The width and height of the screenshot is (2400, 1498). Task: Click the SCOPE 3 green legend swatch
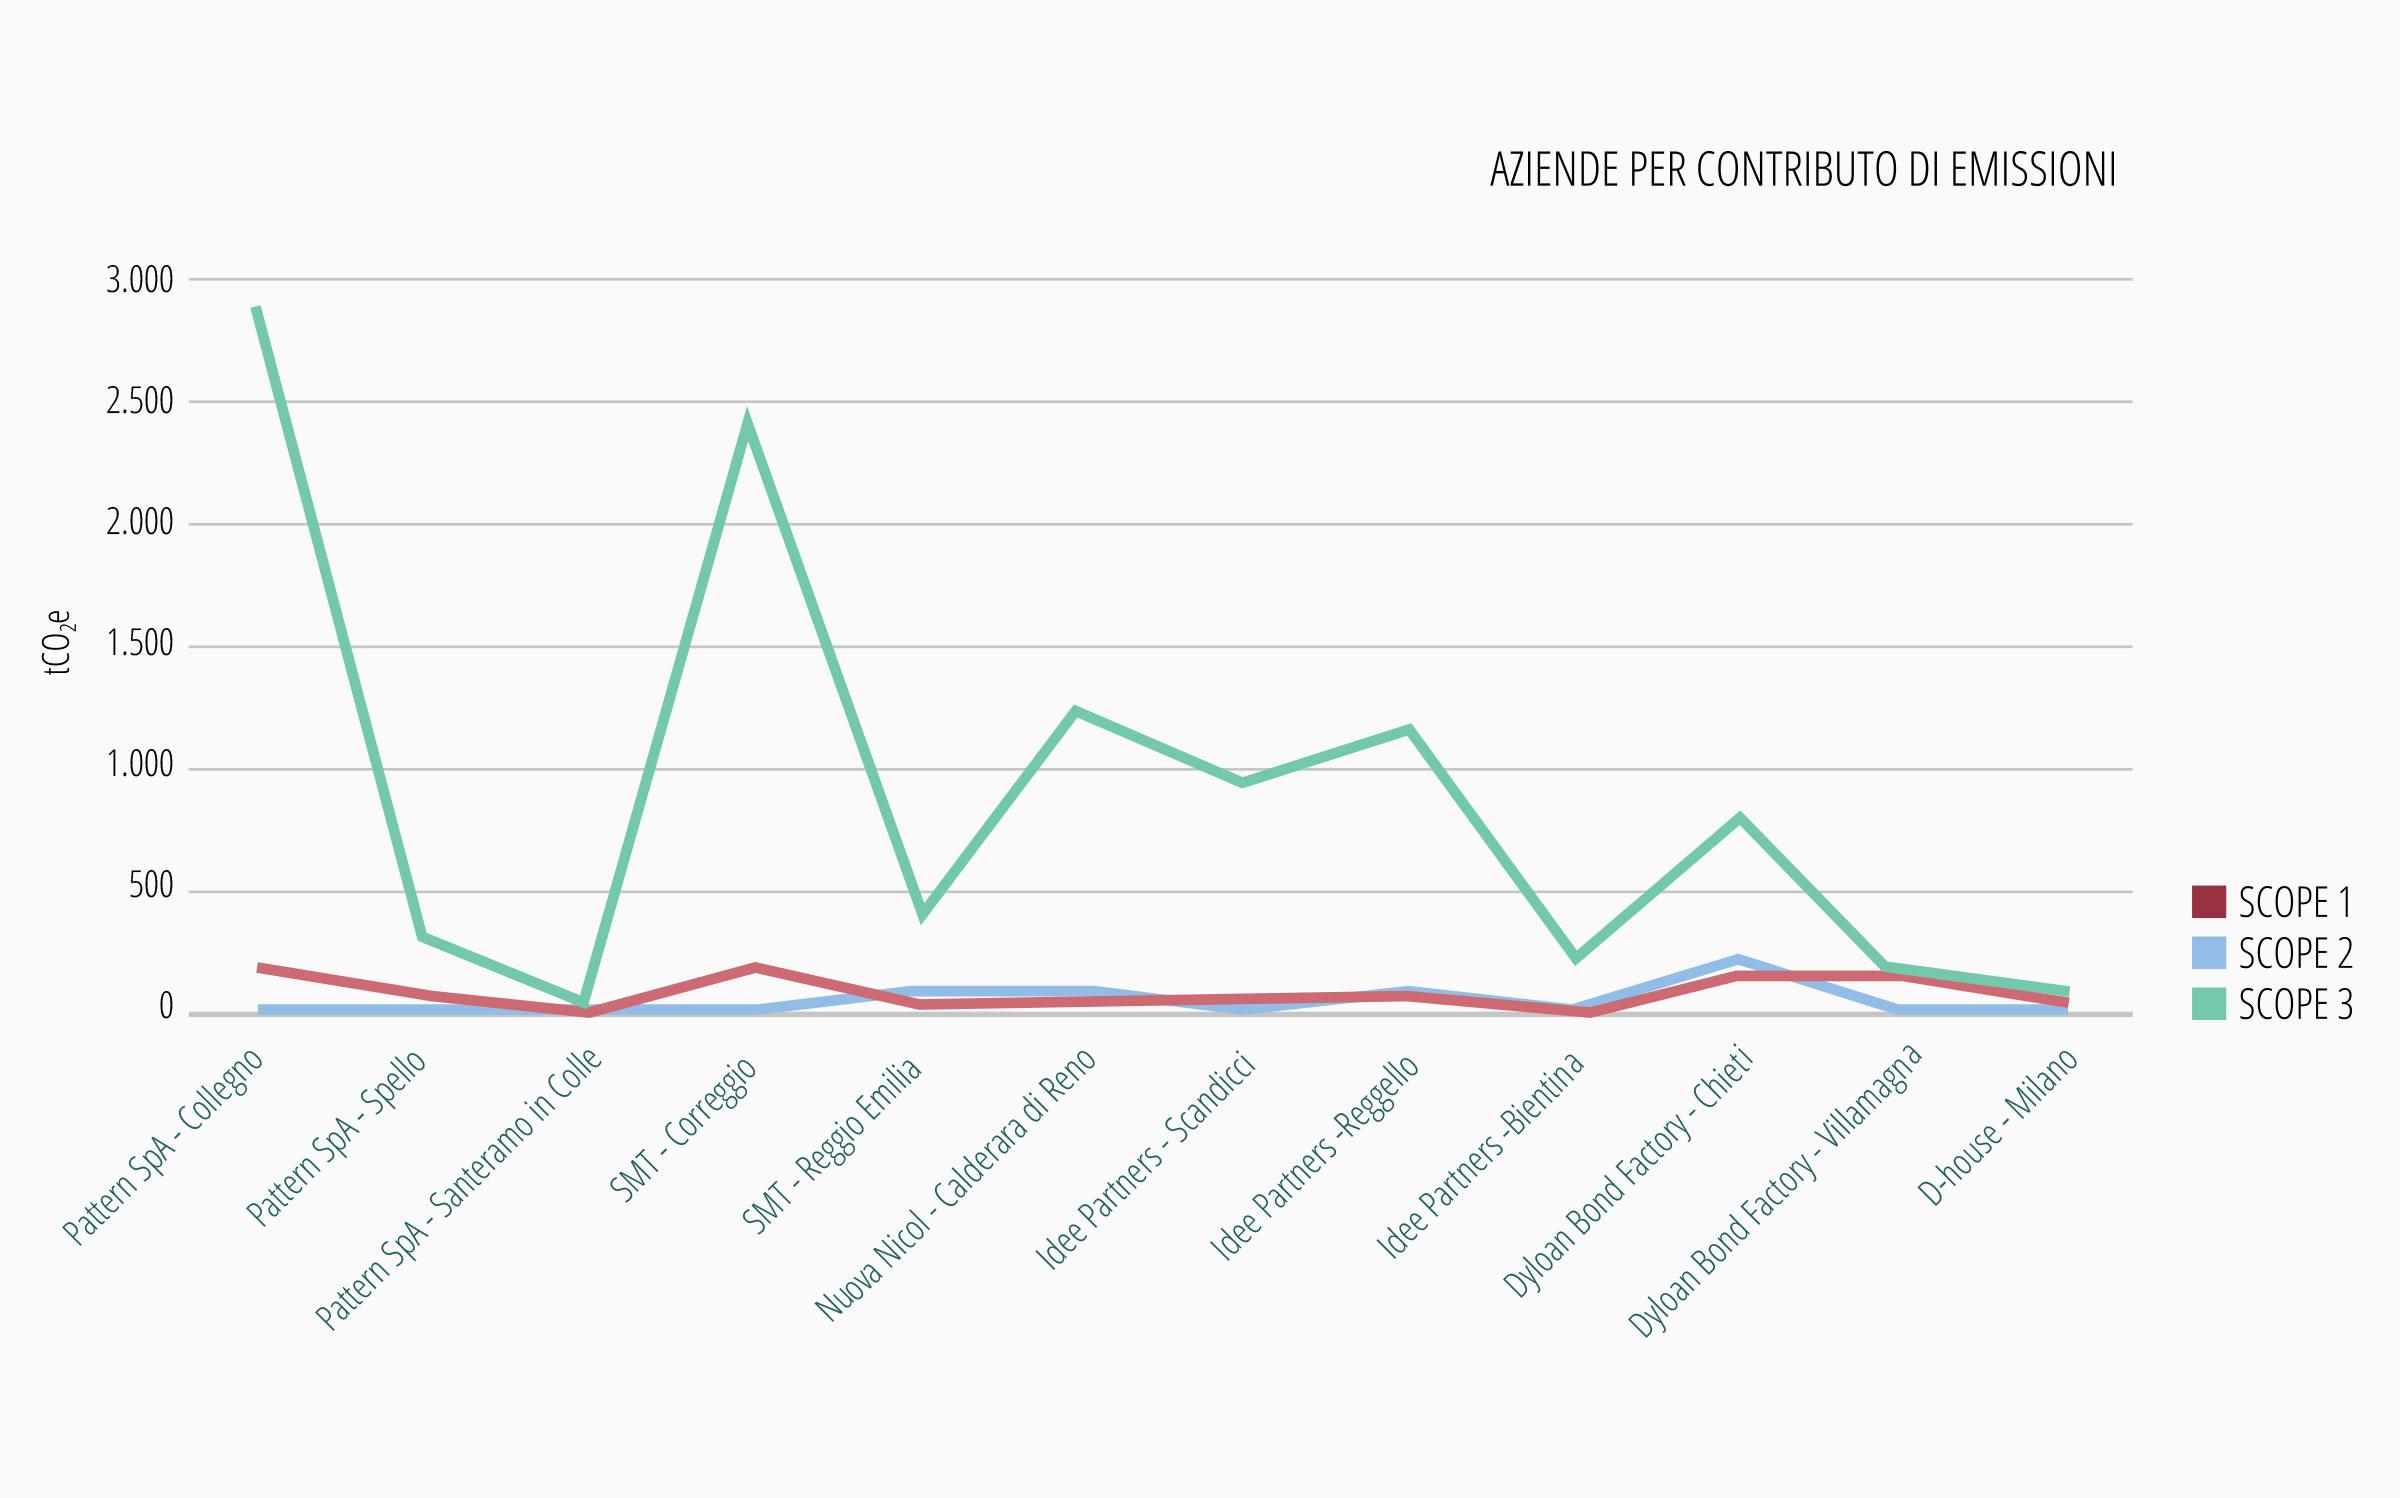click(2208, 1003)
